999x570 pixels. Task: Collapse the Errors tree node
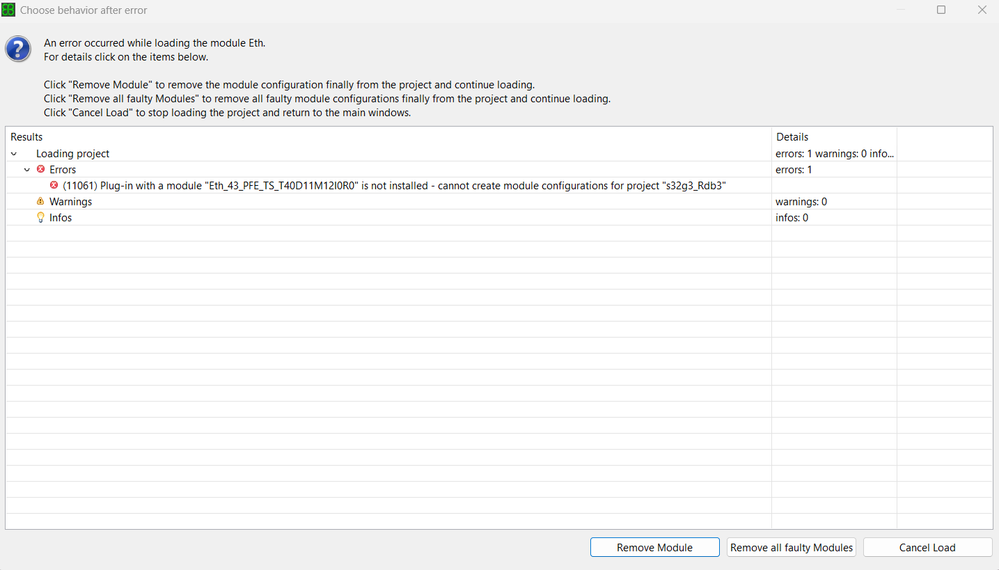point(27,170)
